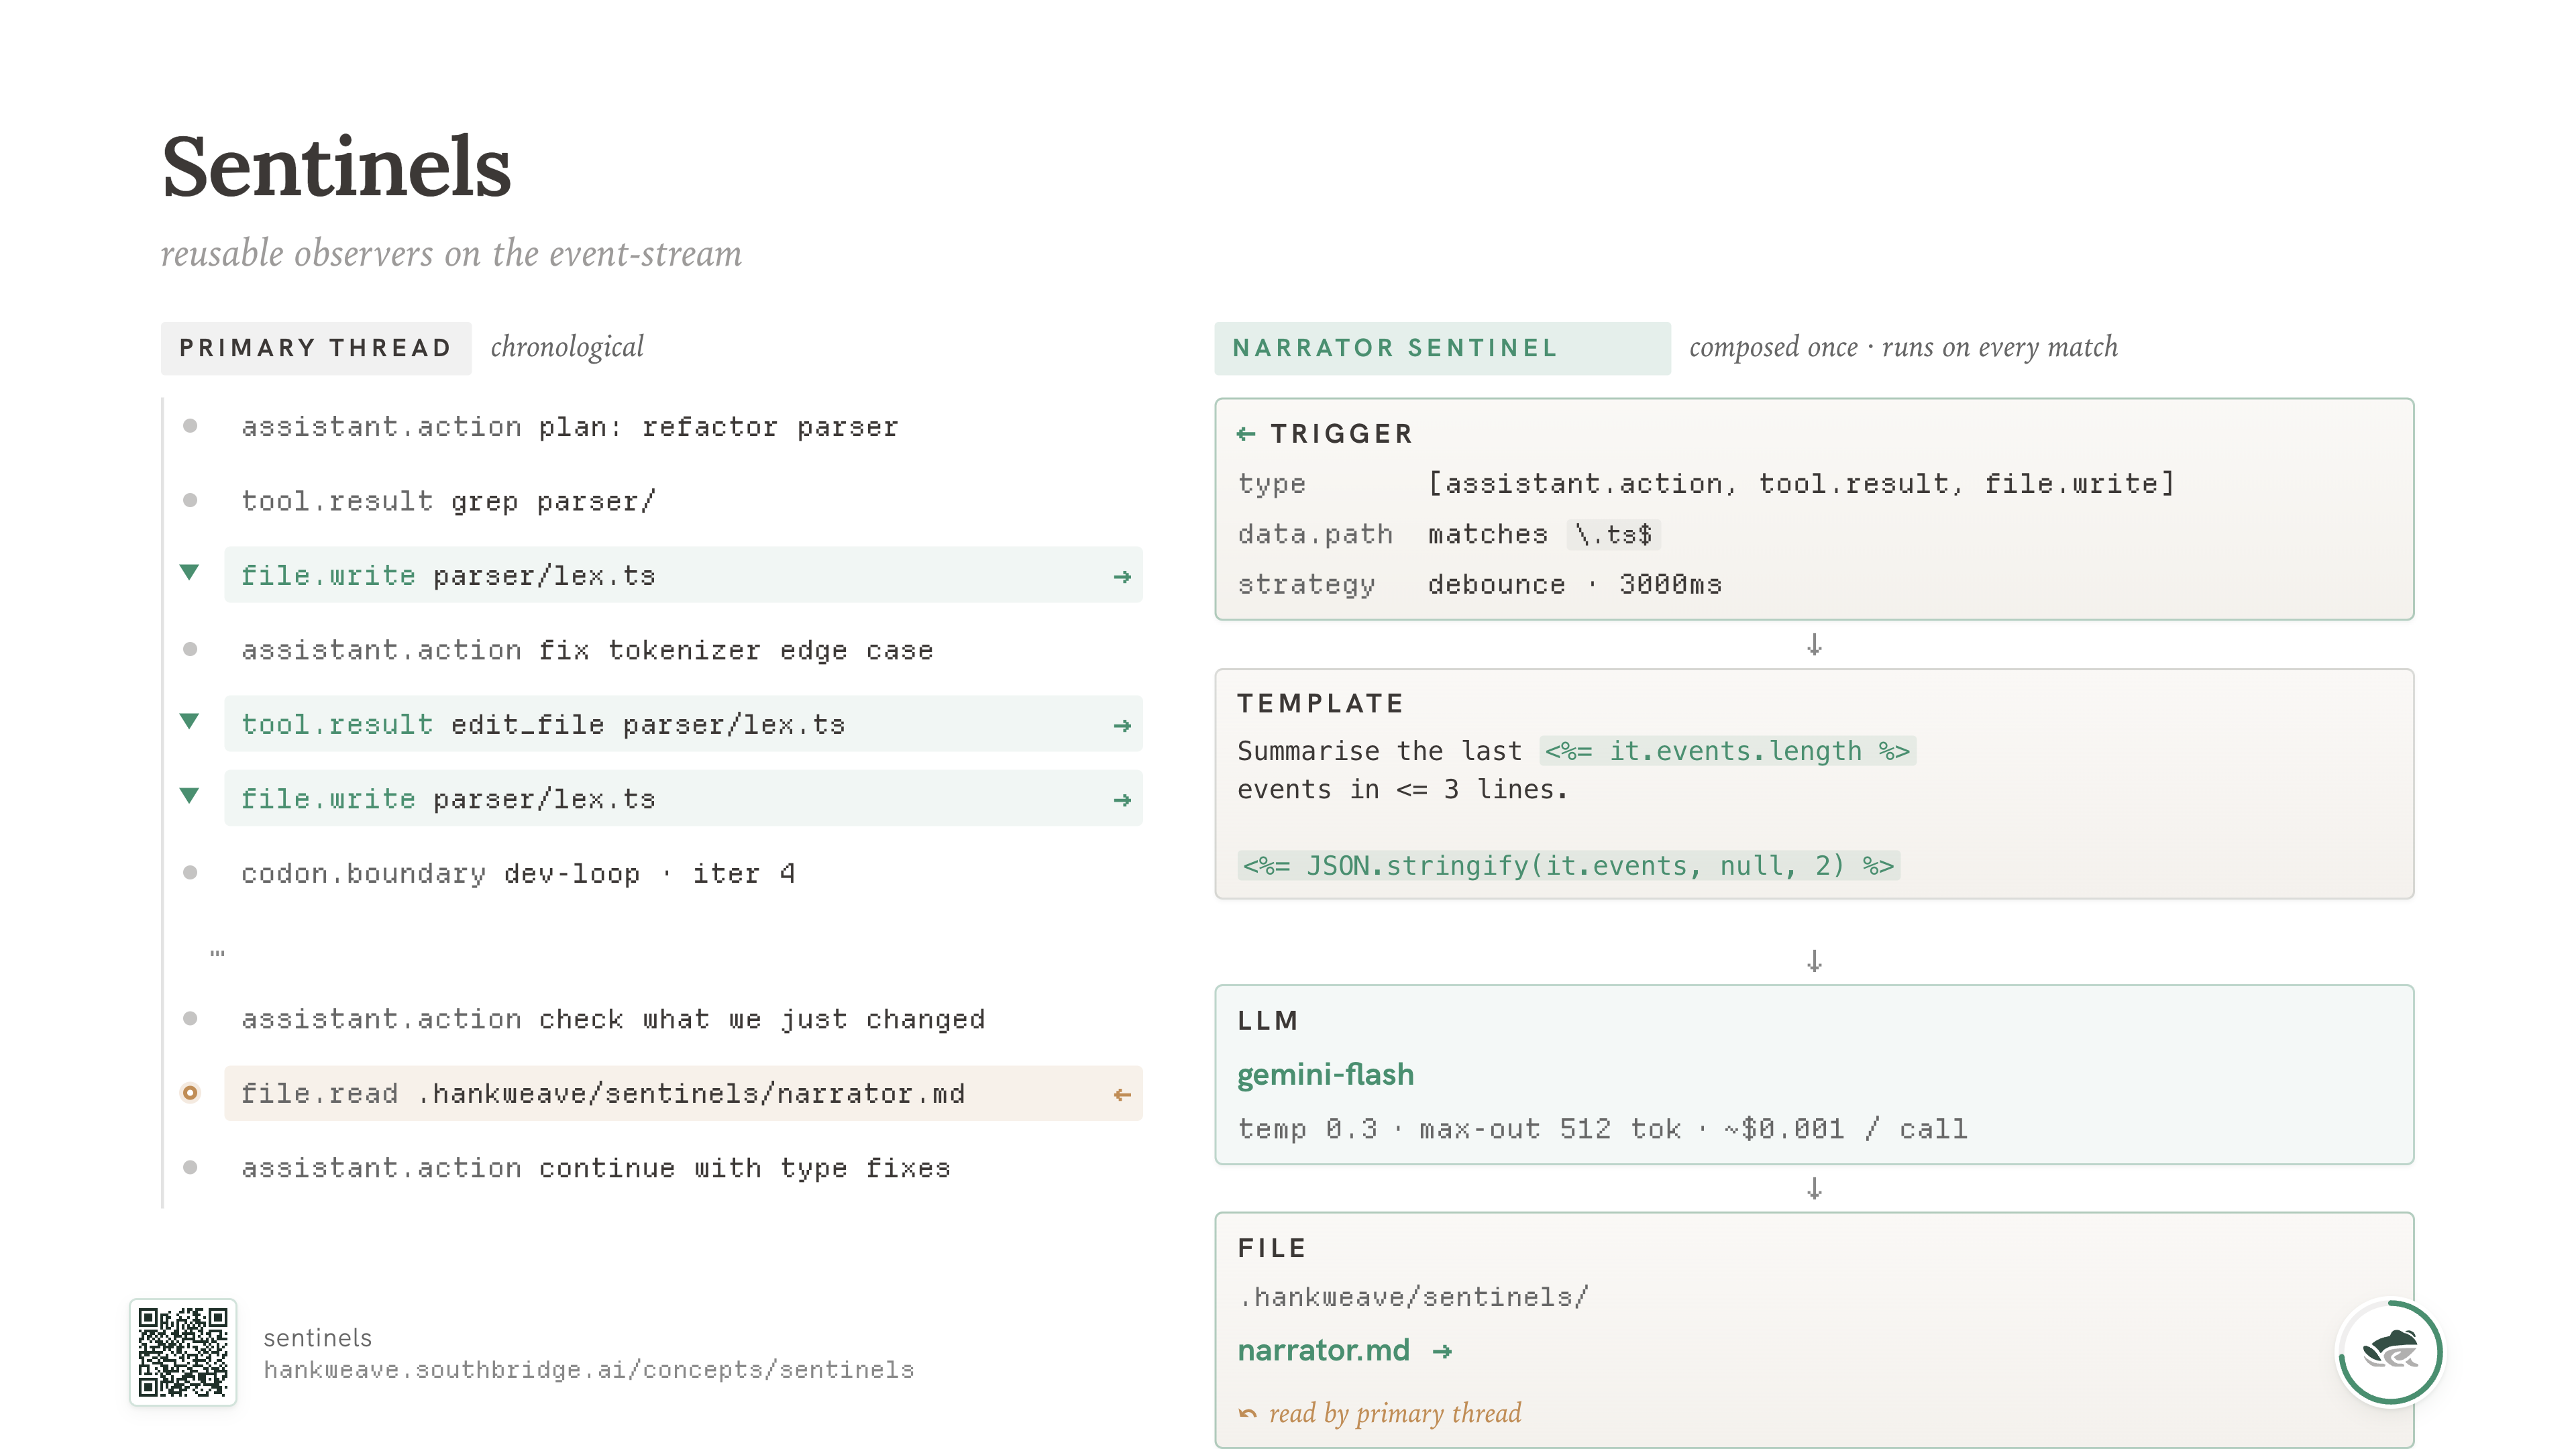The width and height of the screenshot is (2576, 1449).
Task: Click 'chronological' caption
Action: click(567, 347)
